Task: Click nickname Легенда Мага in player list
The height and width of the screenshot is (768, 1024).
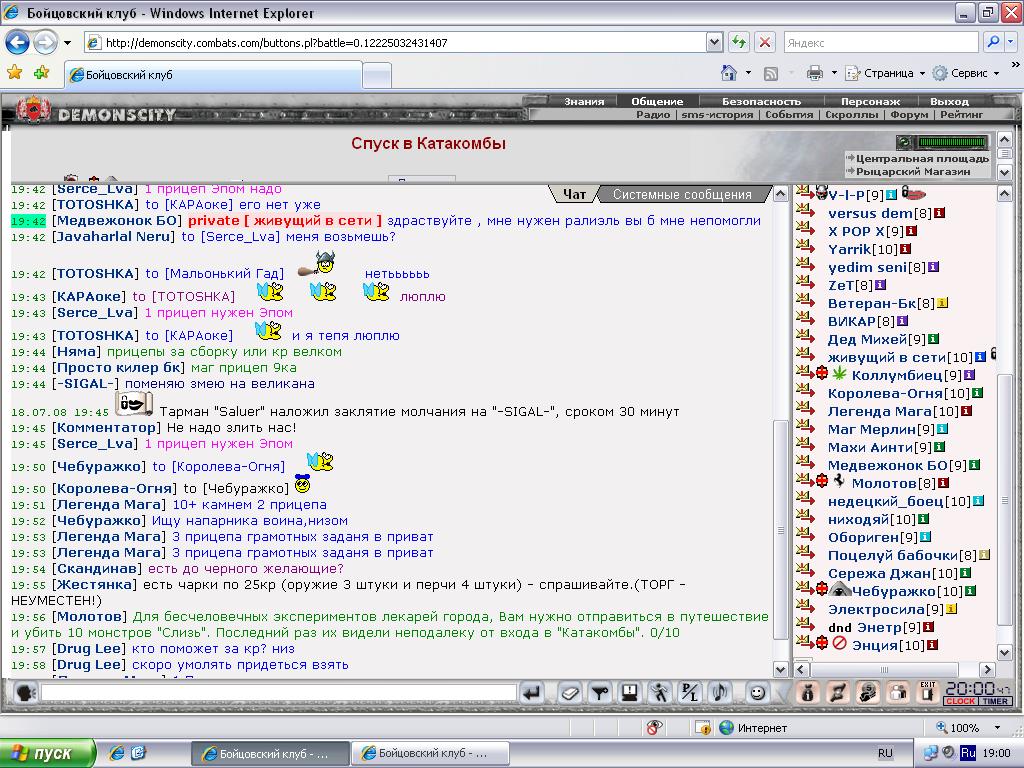Action: tap(879, 411)
